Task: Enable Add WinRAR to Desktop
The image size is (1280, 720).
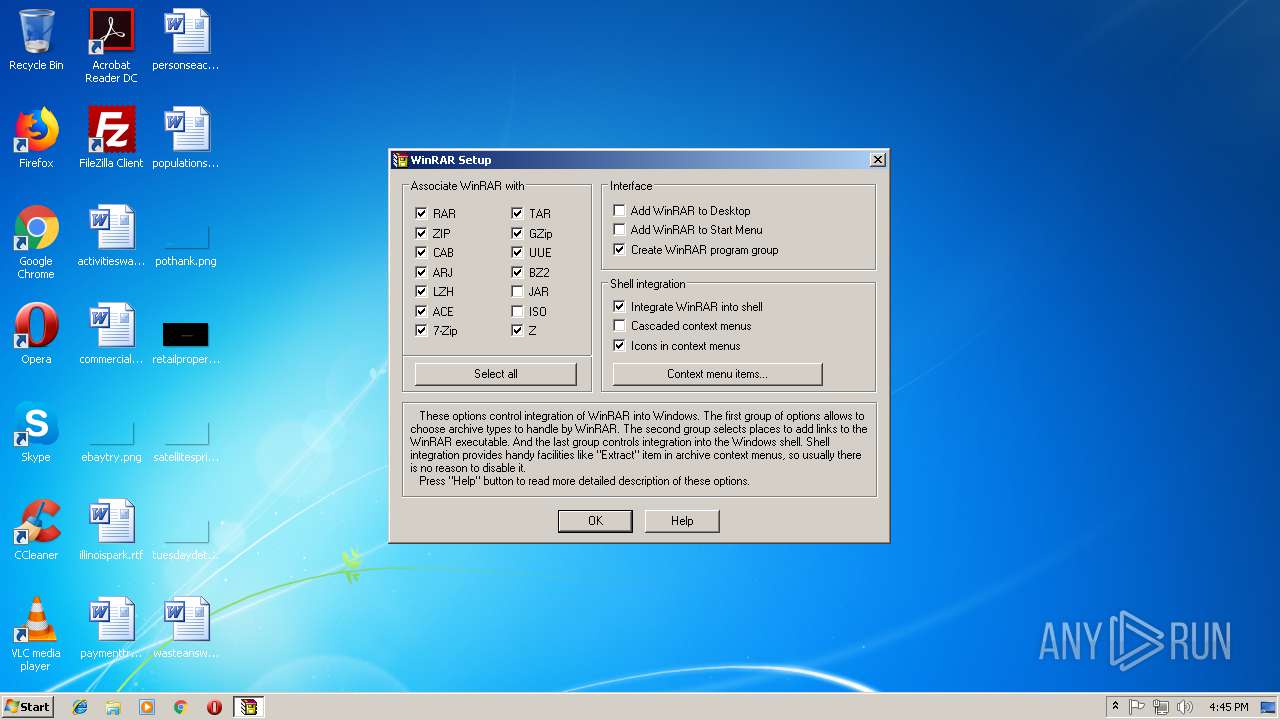Action: click(619, 210)
